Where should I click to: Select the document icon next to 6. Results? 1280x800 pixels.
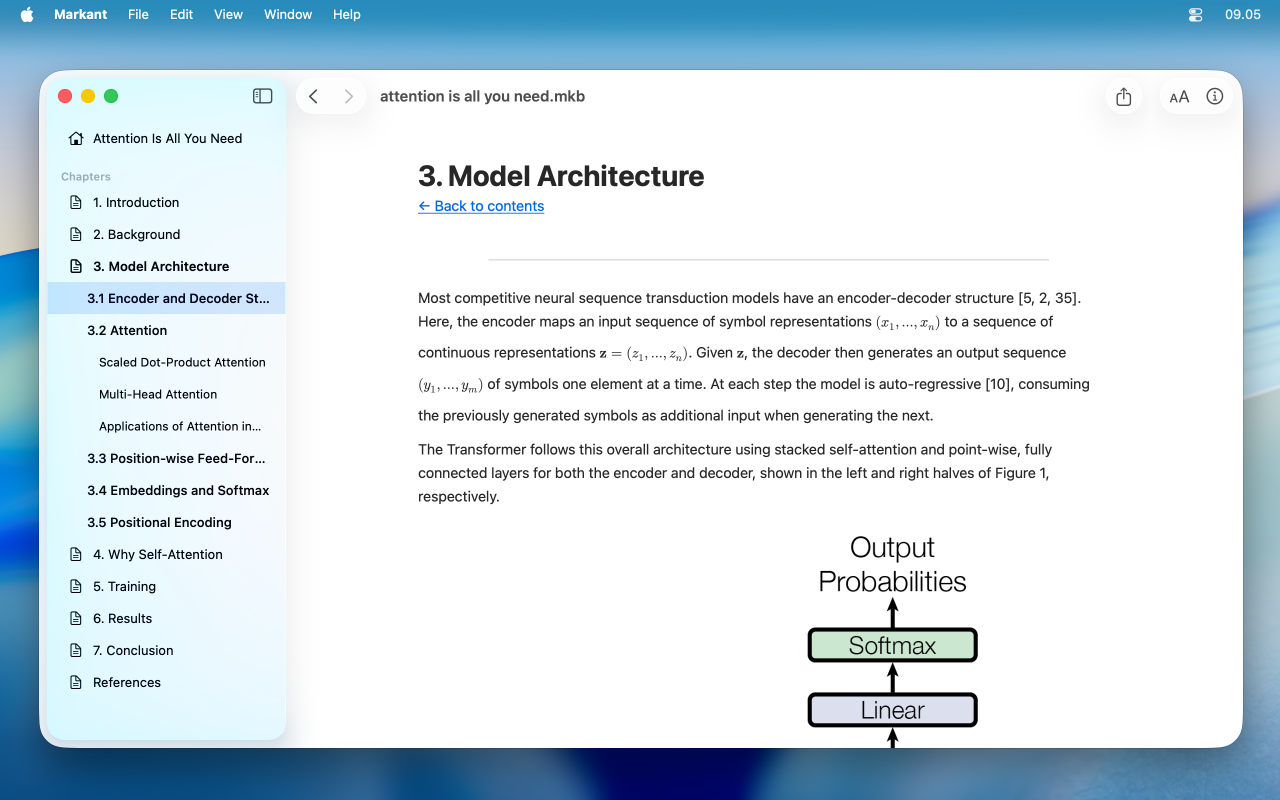(x=76, y=618)
